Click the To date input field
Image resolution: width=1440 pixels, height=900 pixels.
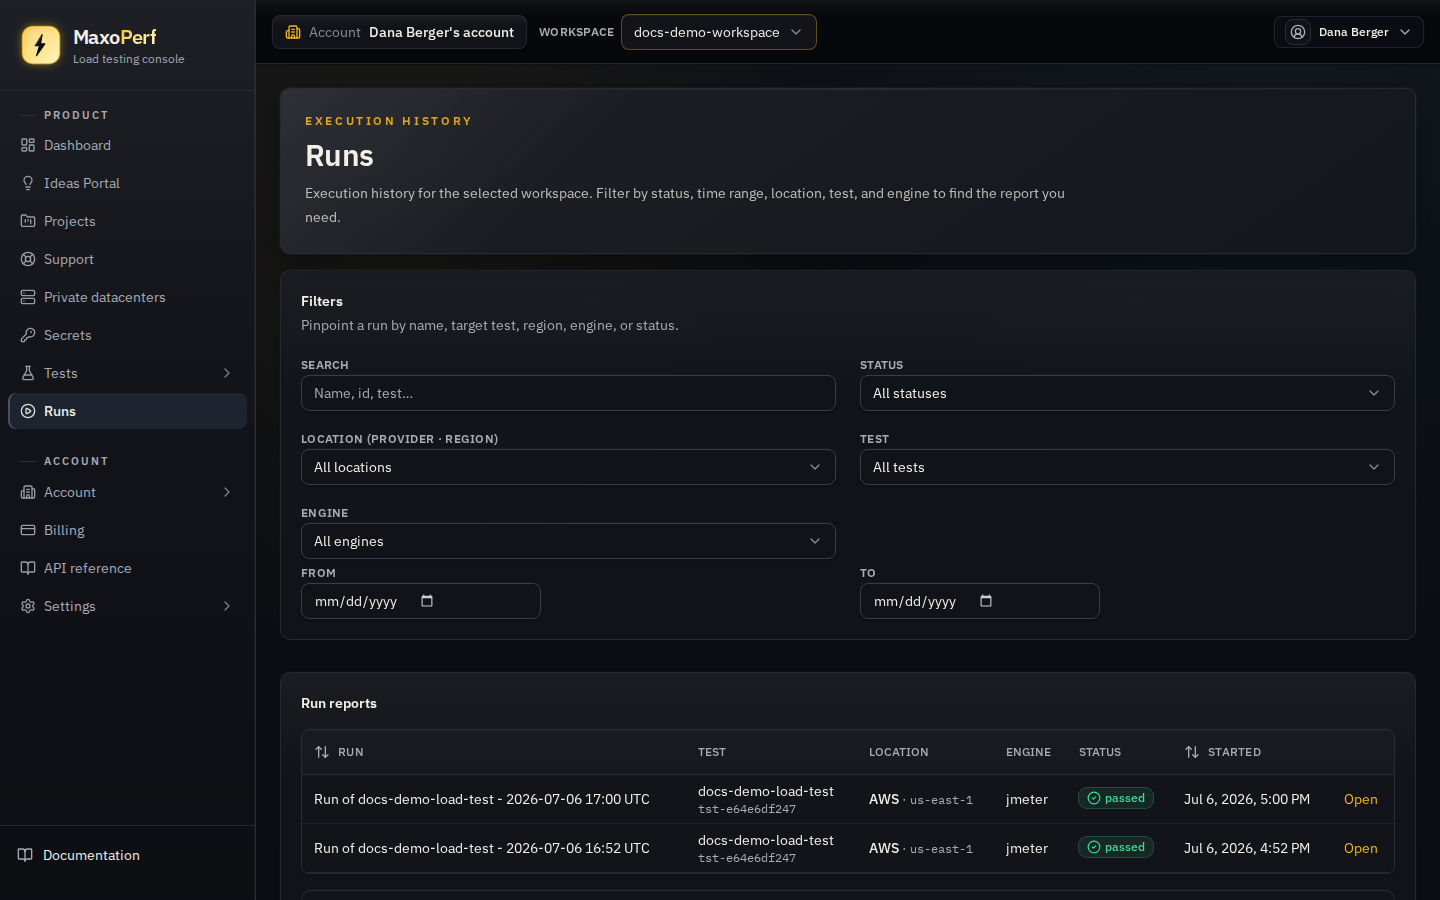coord(979,601)
